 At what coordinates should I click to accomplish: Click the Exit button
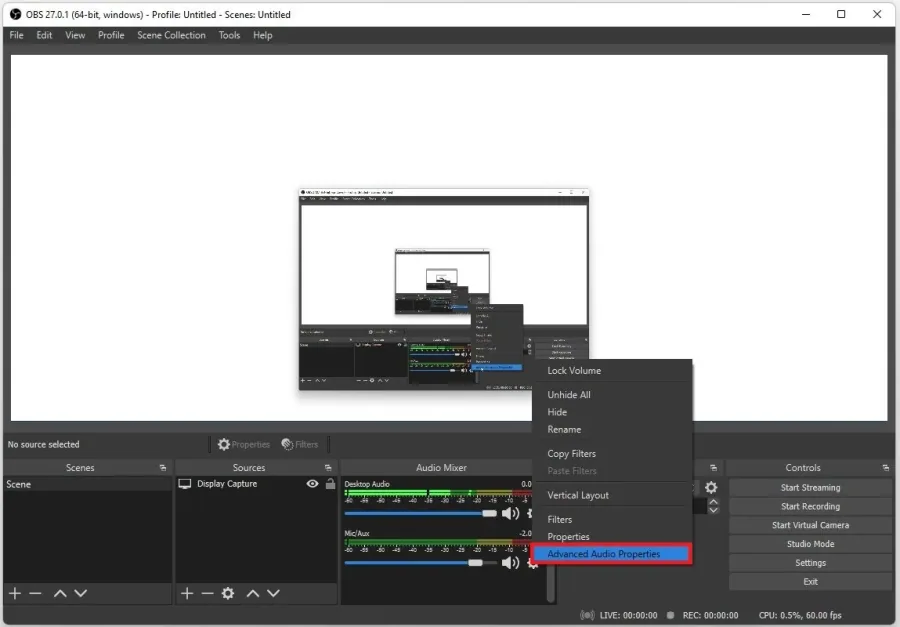click(810, 582)
